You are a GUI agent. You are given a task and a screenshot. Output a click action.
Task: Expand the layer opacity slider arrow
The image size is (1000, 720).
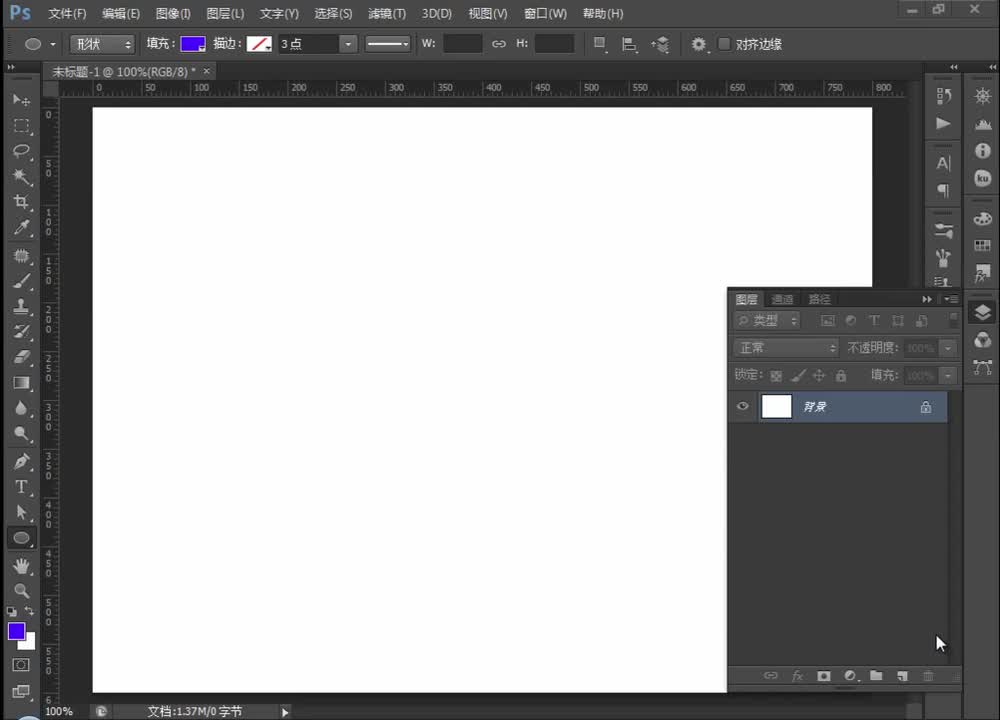click(948, 348)
